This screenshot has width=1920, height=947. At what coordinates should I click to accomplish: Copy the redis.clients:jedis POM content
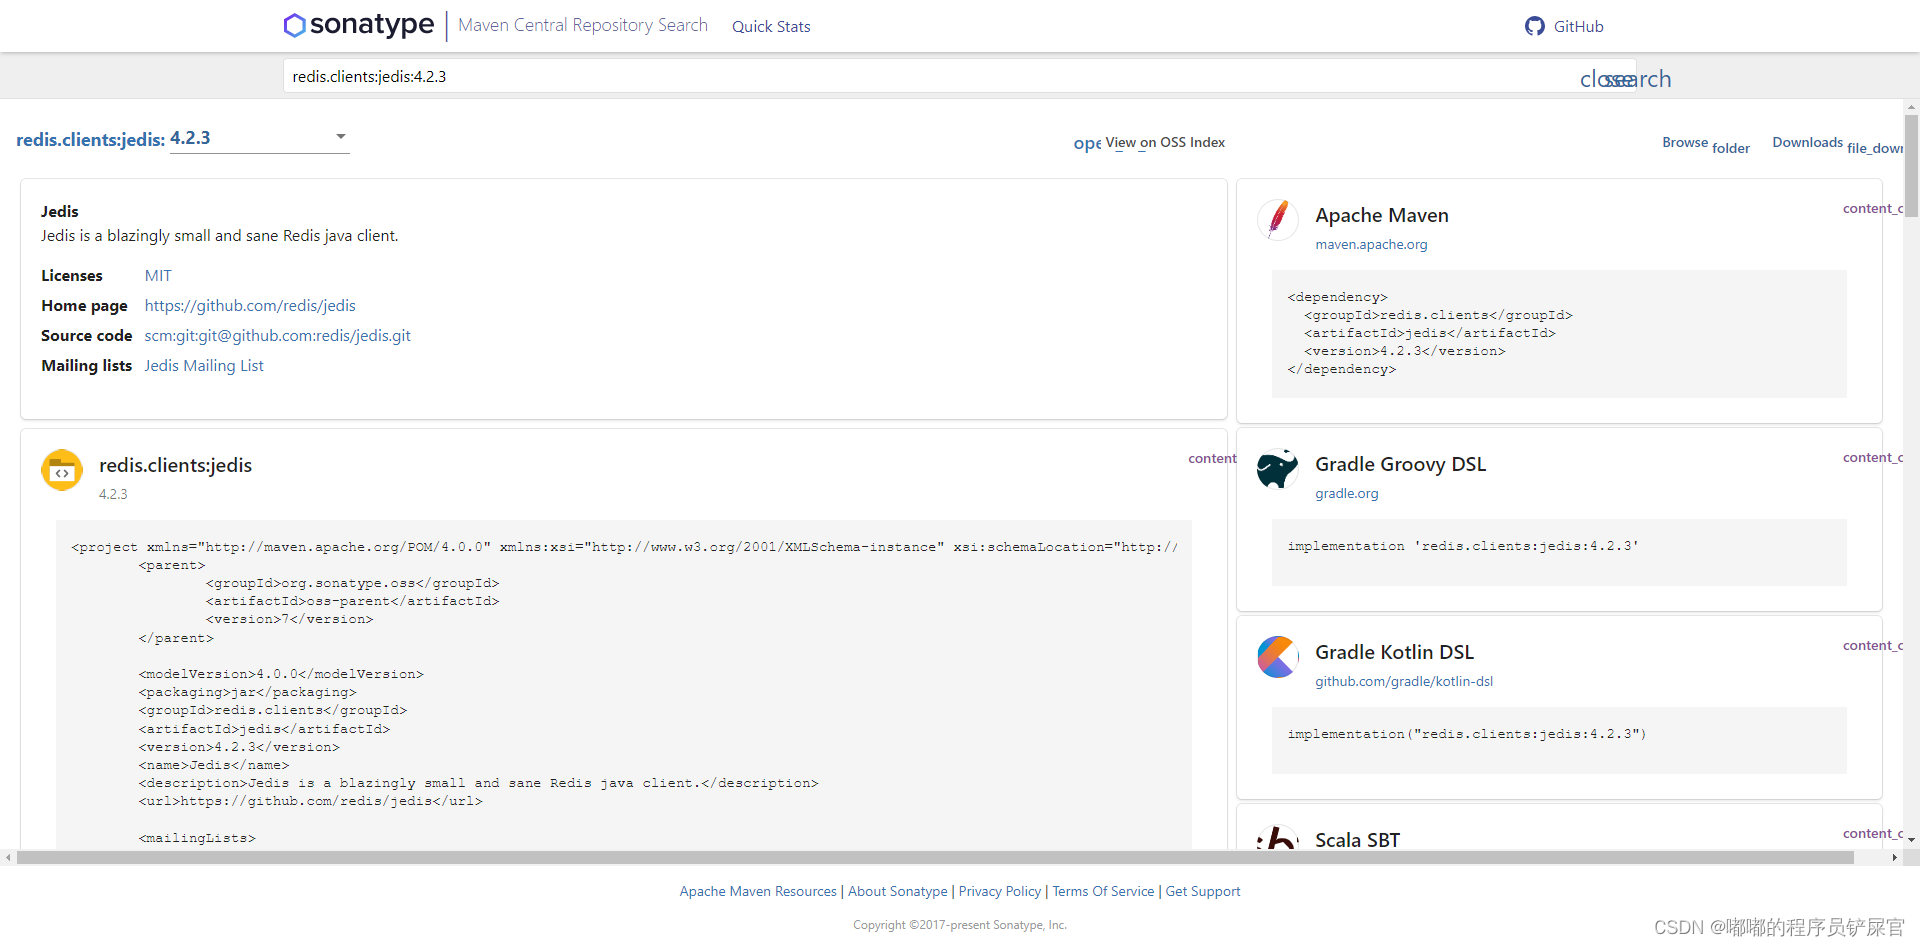(1212, 458)
